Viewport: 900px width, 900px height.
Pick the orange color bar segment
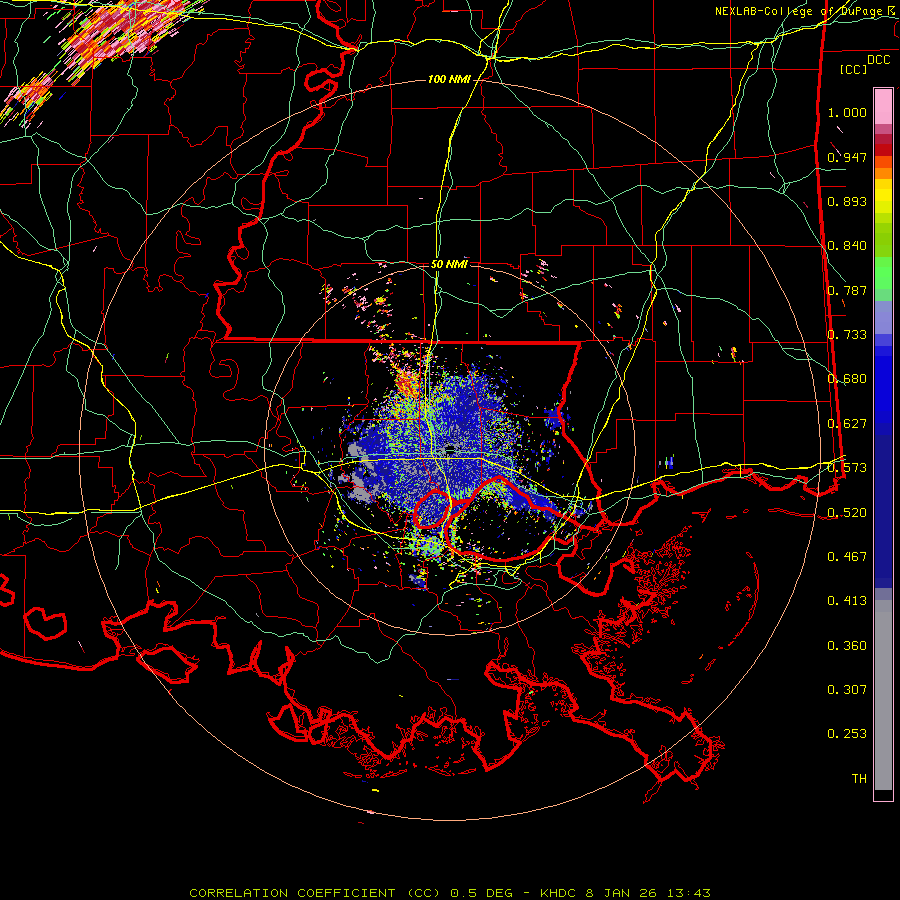883,173
